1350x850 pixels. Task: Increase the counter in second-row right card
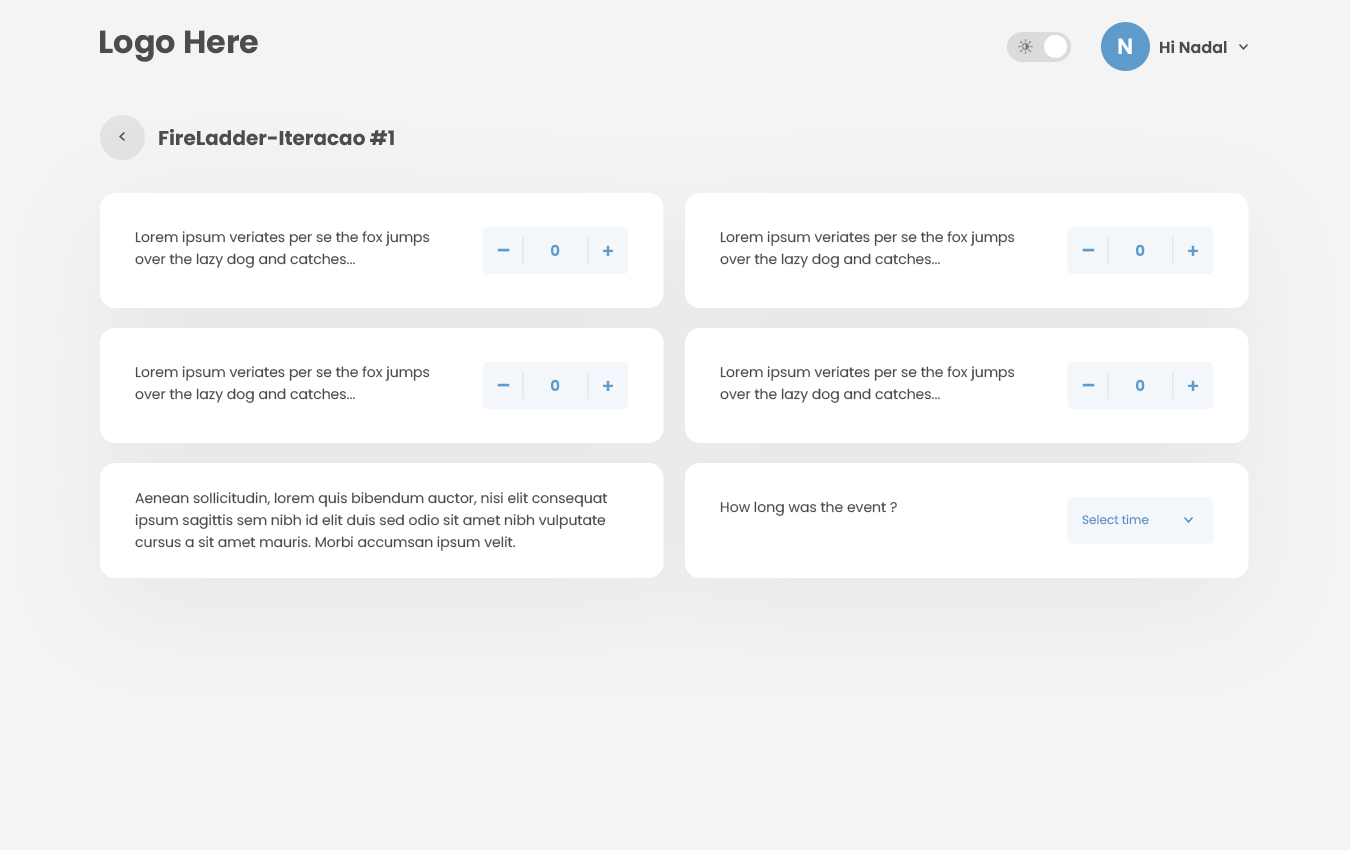pyautogui.click(x=1193, y=385)
